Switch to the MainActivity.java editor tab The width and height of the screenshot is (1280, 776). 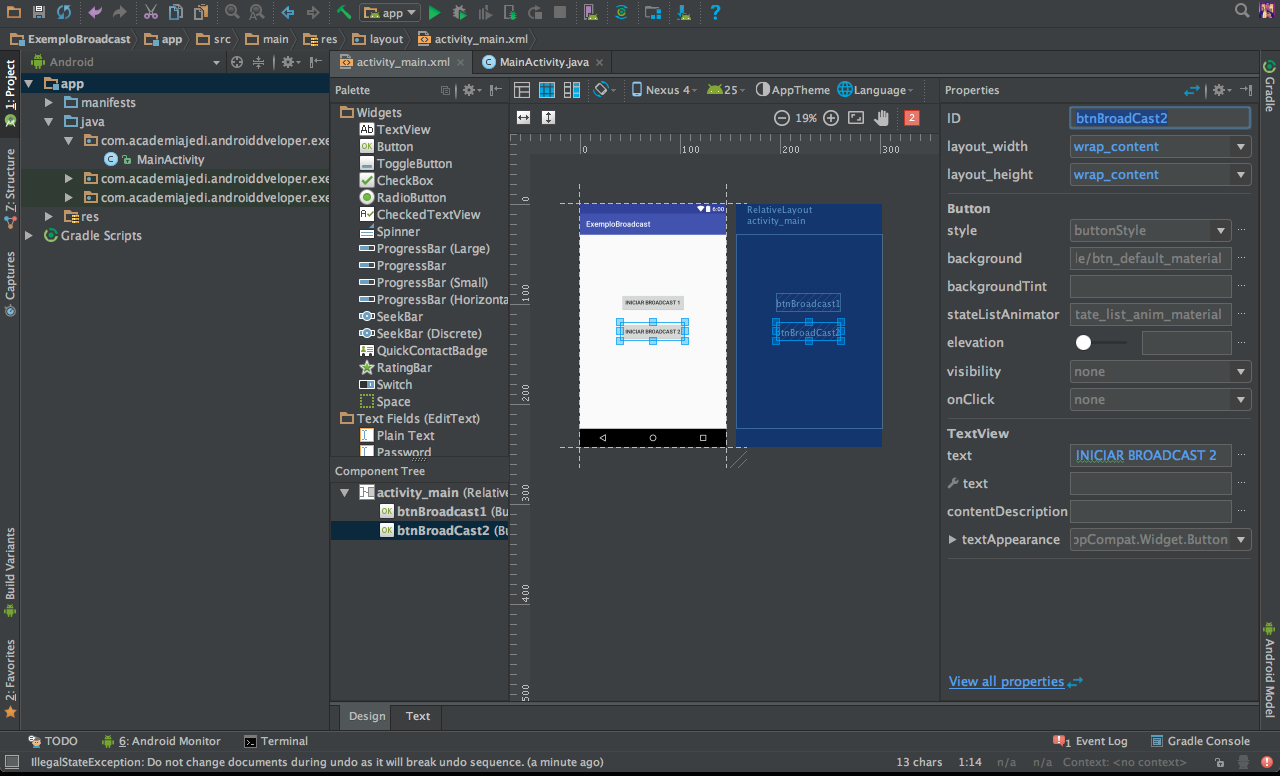tap(543, 62)
